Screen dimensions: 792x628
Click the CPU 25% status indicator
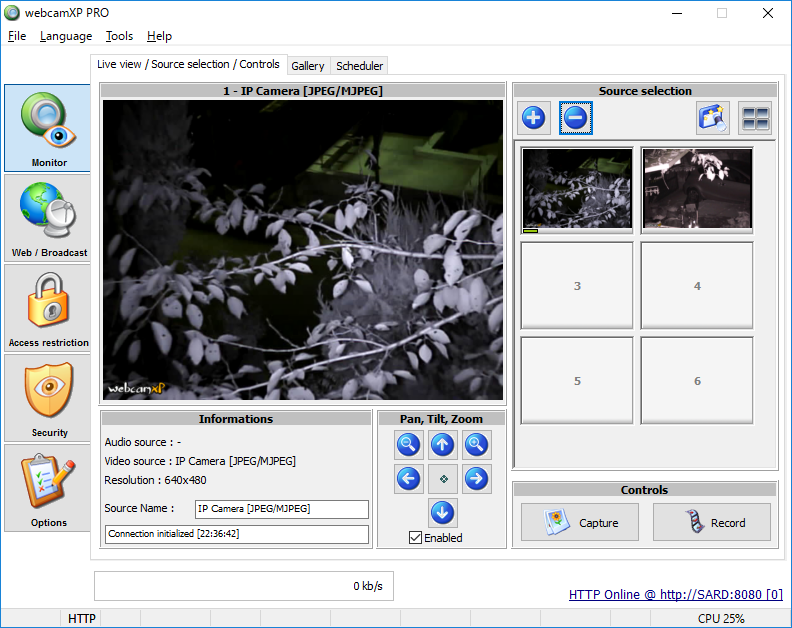point(721,619)
